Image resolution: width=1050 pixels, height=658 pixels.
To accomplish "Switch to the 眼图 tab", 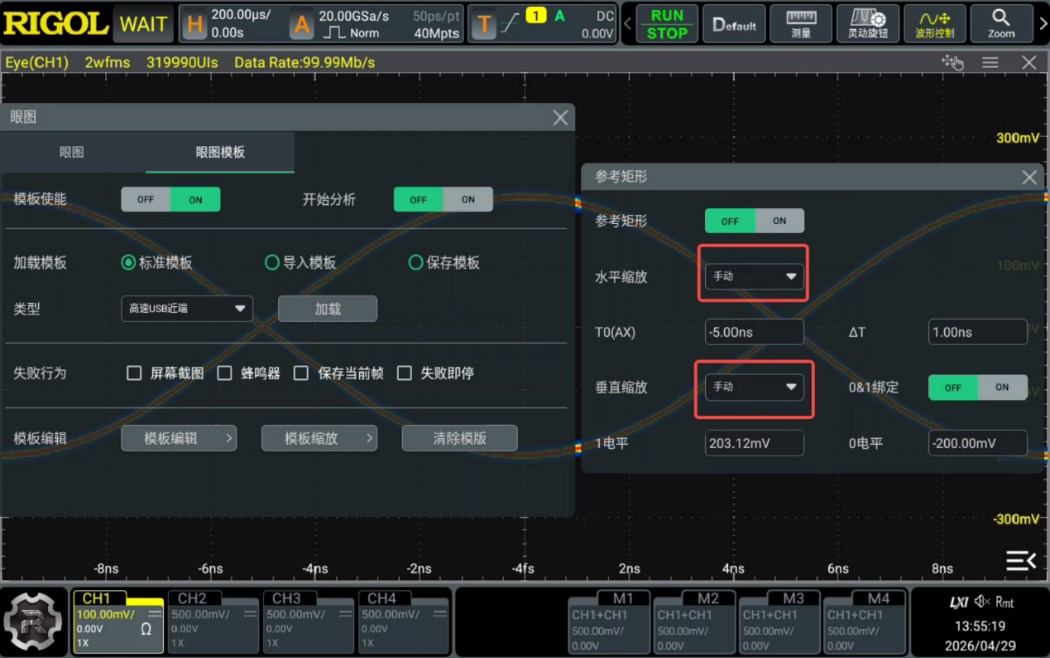I will 72,152.
